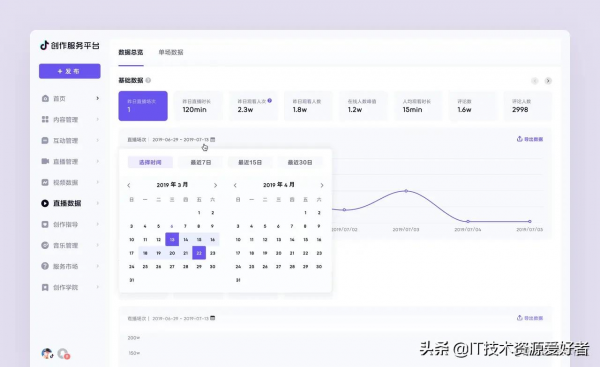Click the chat icon for 互动管理
The width and height of the screenshot is (600, 367).
pos(45,140)
